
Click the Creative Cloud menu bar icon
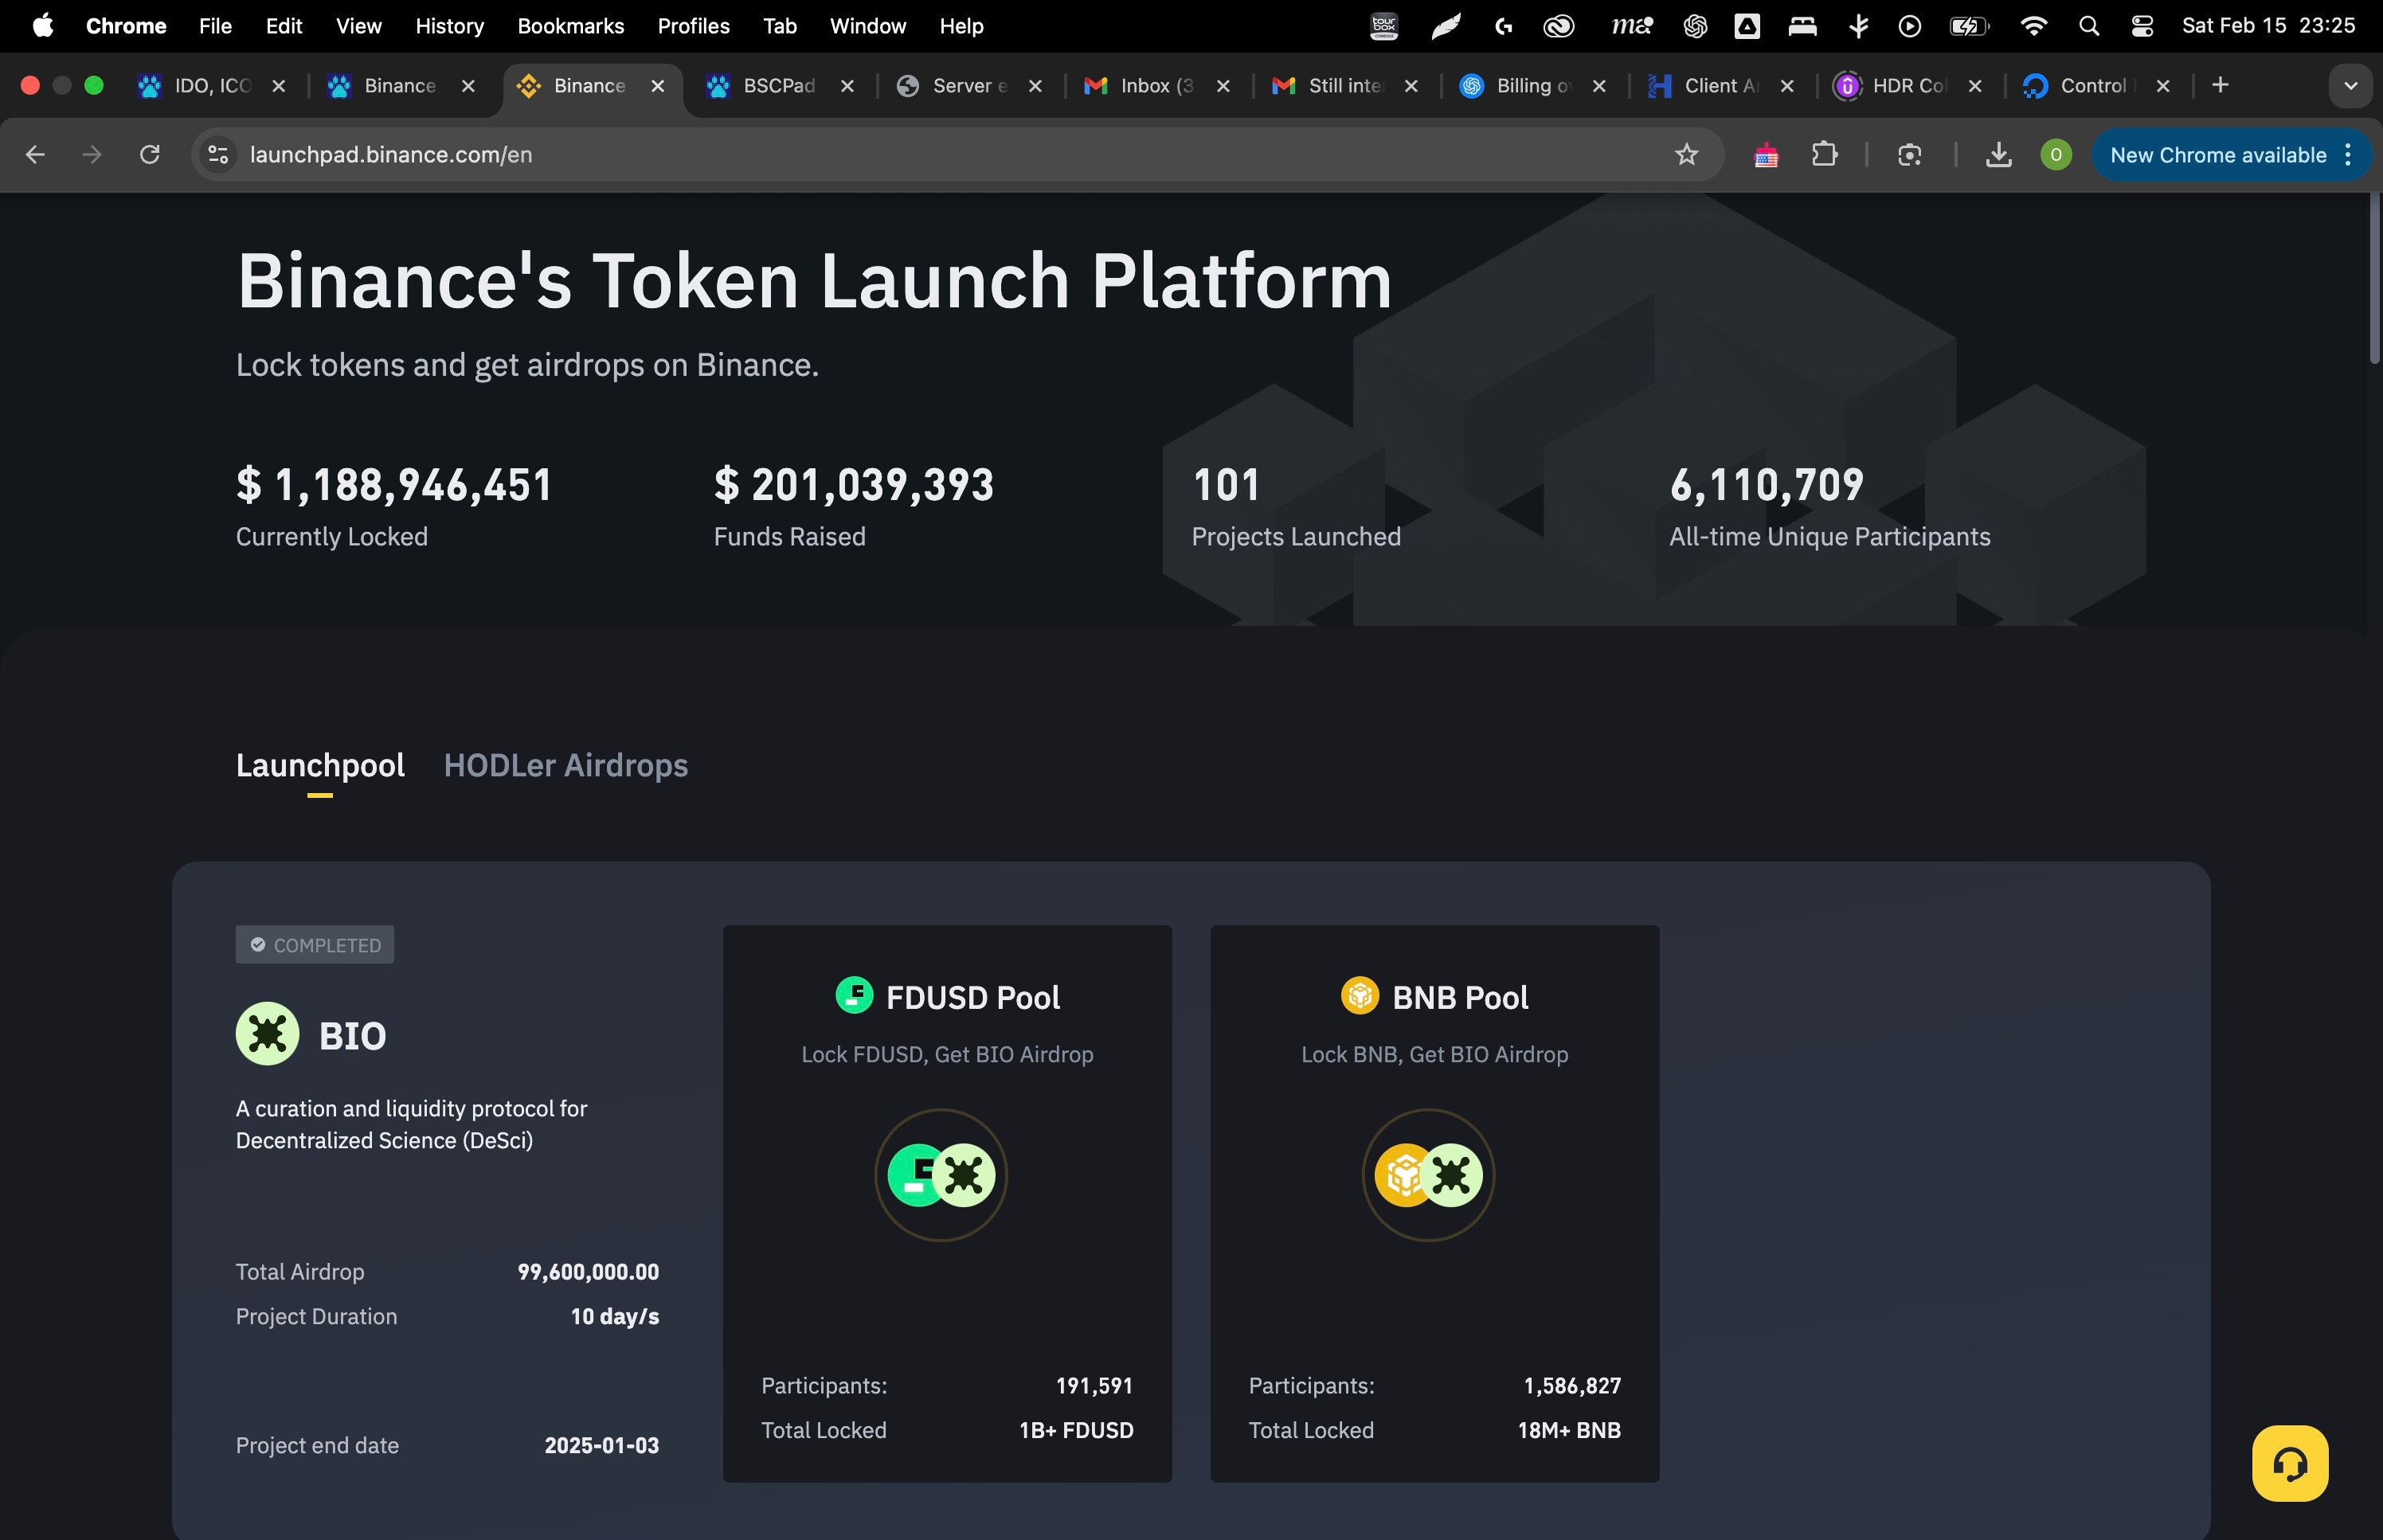(x=1559, y=26)
